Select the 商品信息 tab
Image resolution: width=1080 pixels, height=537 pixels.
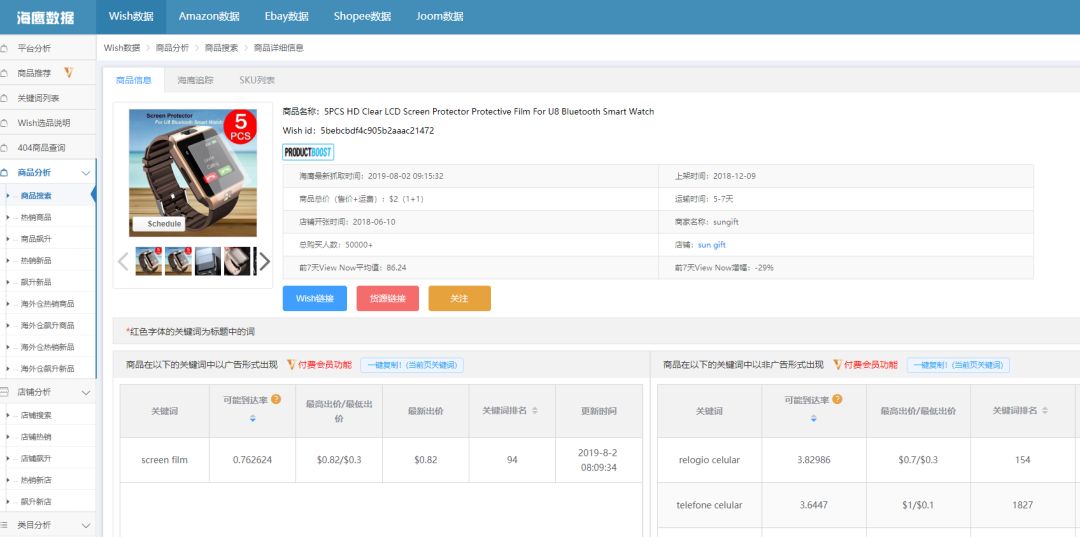(x=134, y=80)
